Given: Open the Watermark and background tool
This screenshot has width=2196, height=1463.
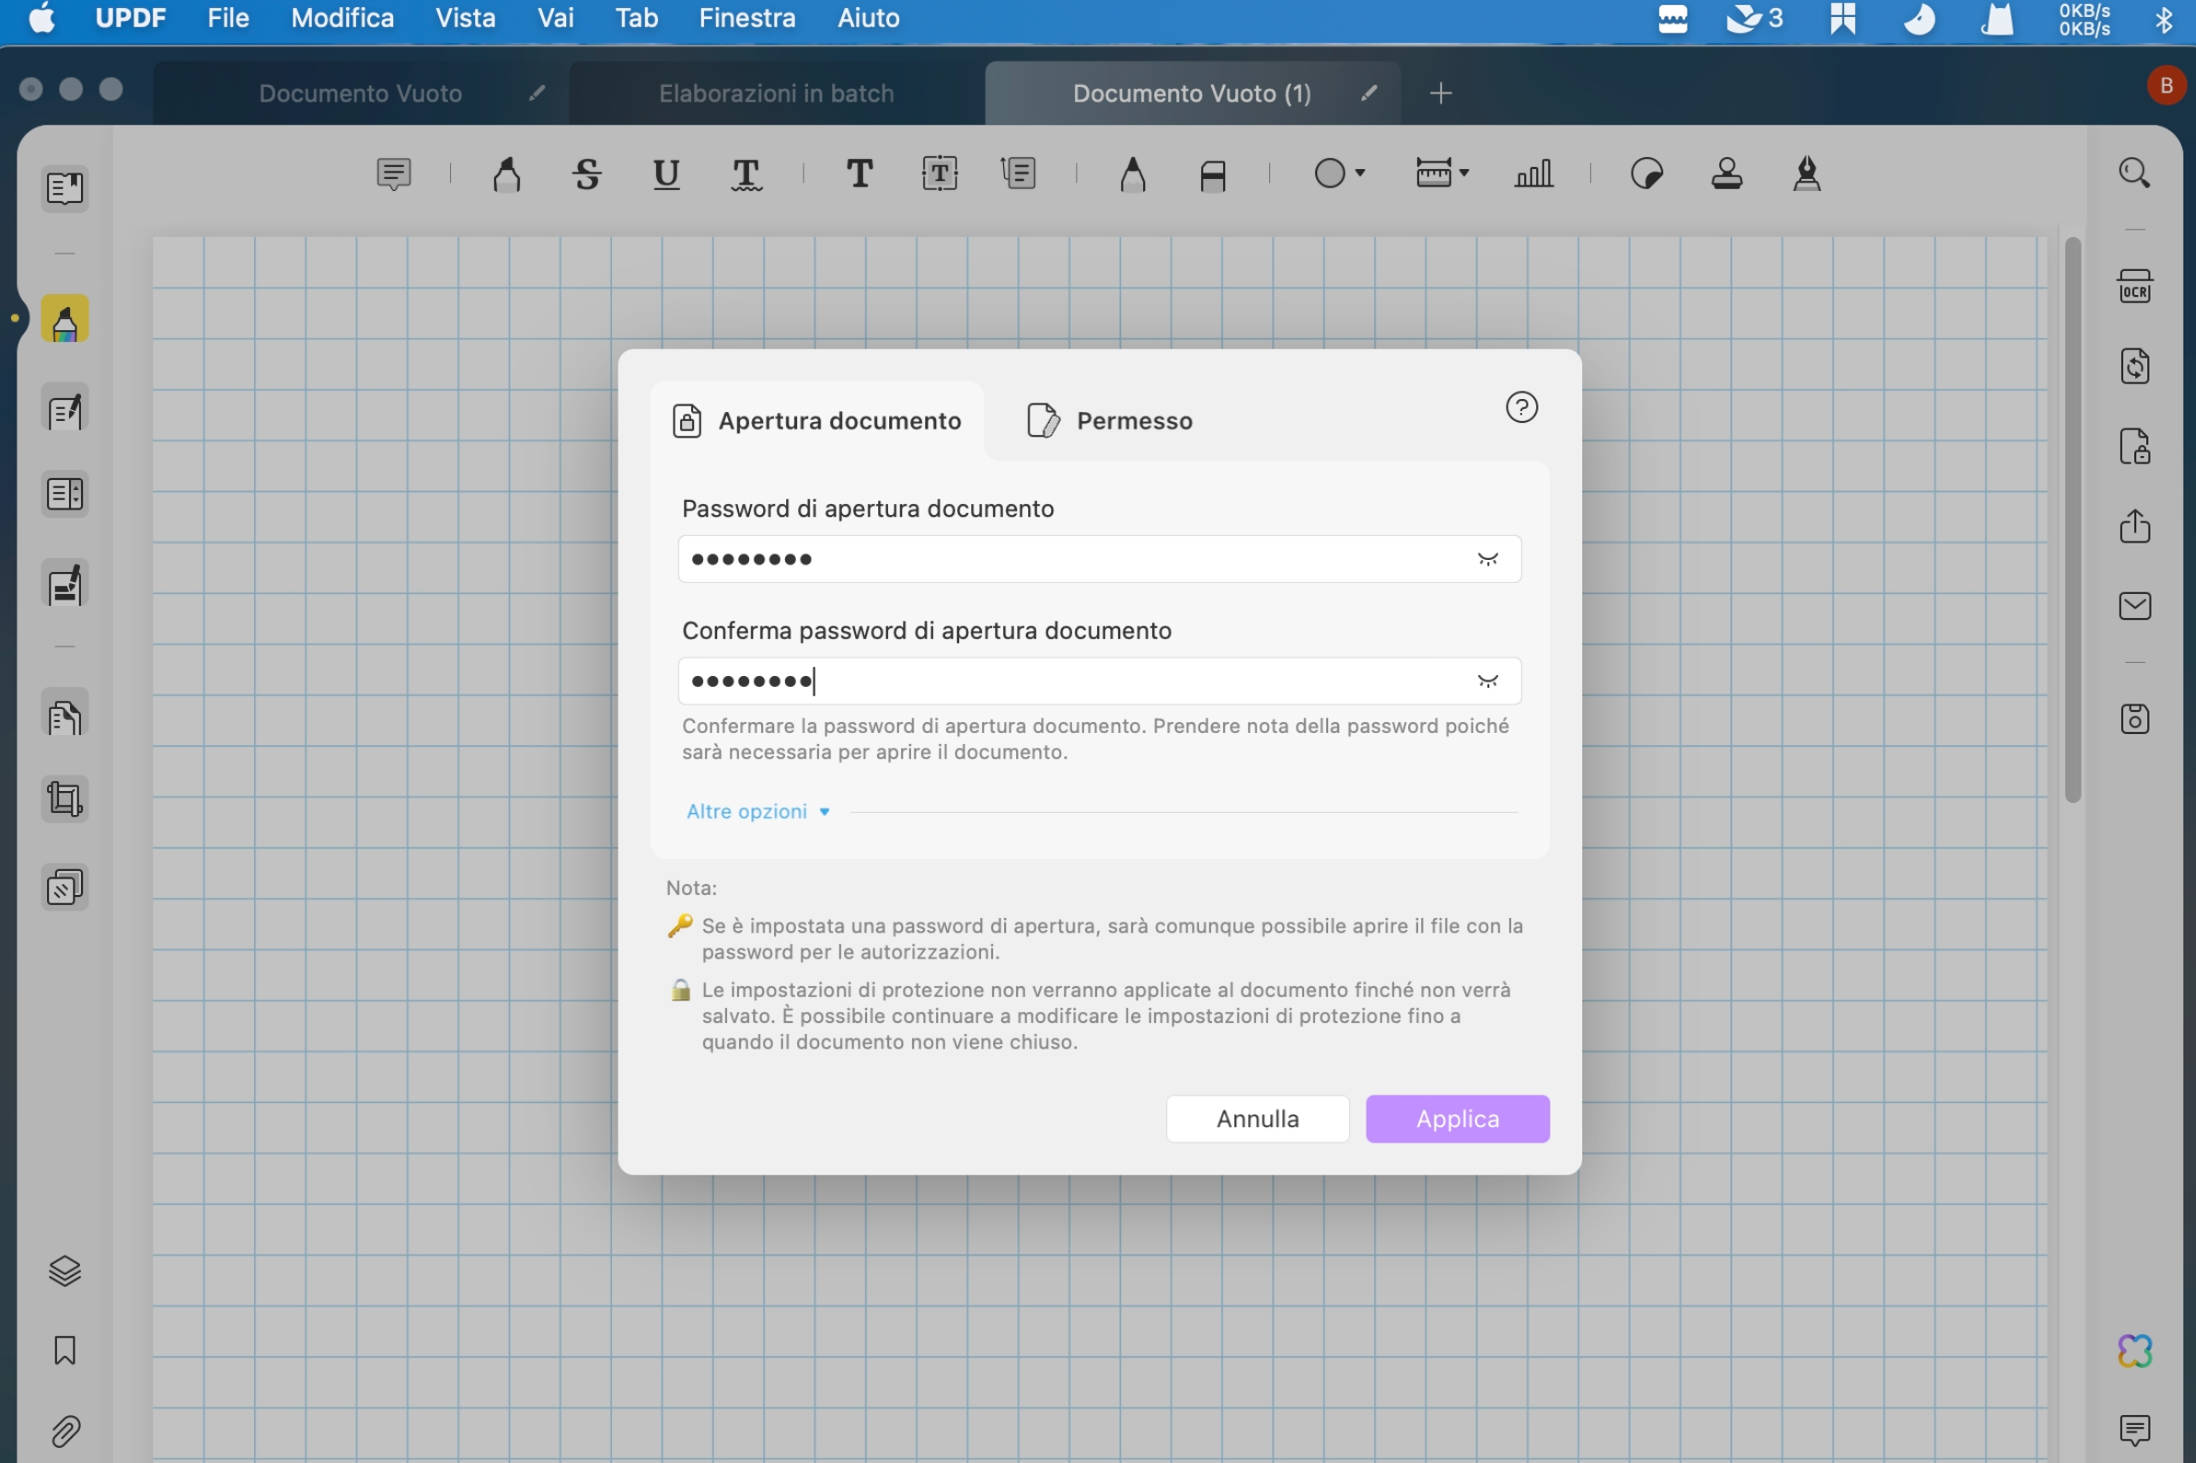Looking at the screenshot, I should point(65,887).
